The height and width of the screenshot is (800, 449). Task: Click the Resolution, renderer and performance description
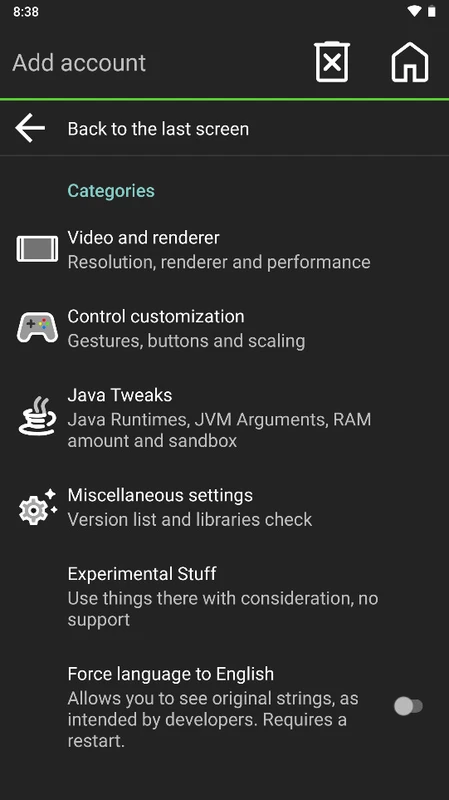tap(219, 262)
